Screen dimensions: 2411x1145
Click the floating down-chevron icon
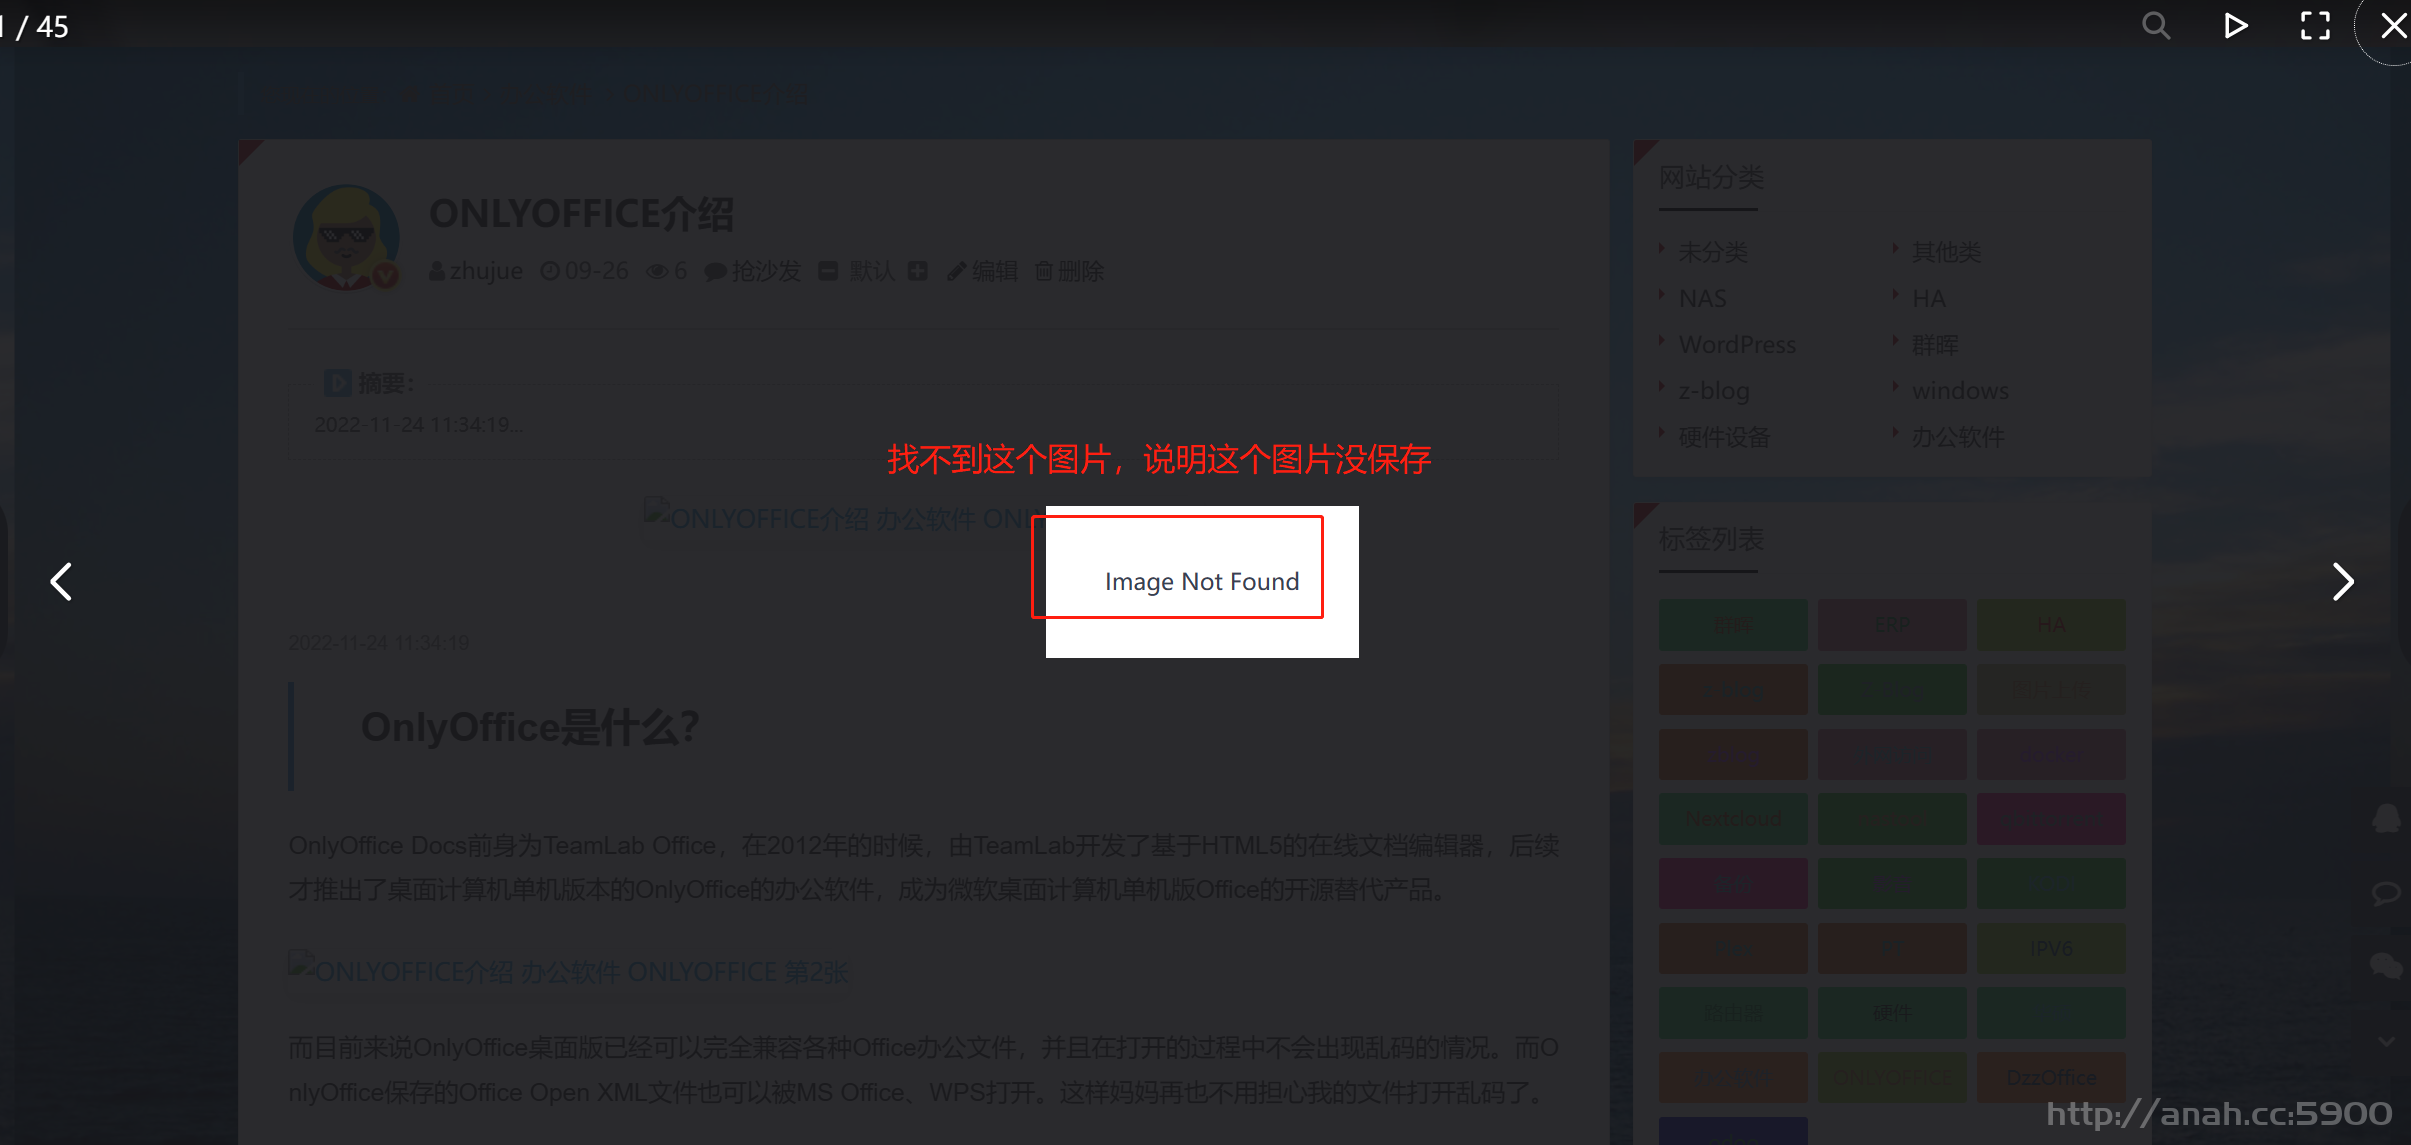[x=2386, y=1041]
